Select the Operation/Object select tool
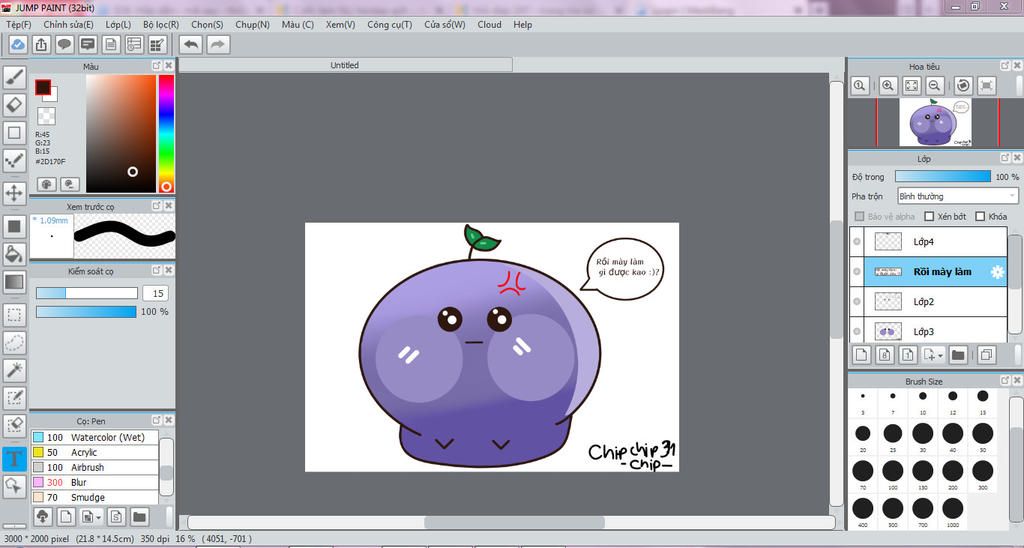Viewport: 1024px width, 548px height. (x=14, y=486)
